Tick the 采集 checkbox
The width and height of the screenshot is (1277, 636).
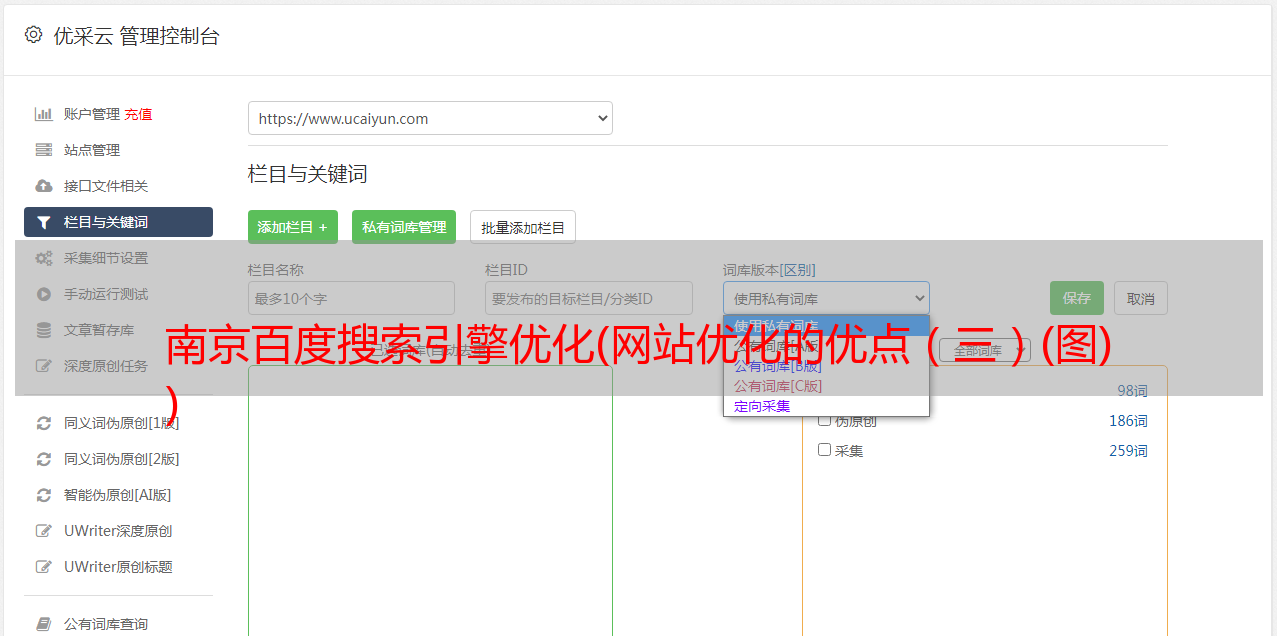pos(825,450)
